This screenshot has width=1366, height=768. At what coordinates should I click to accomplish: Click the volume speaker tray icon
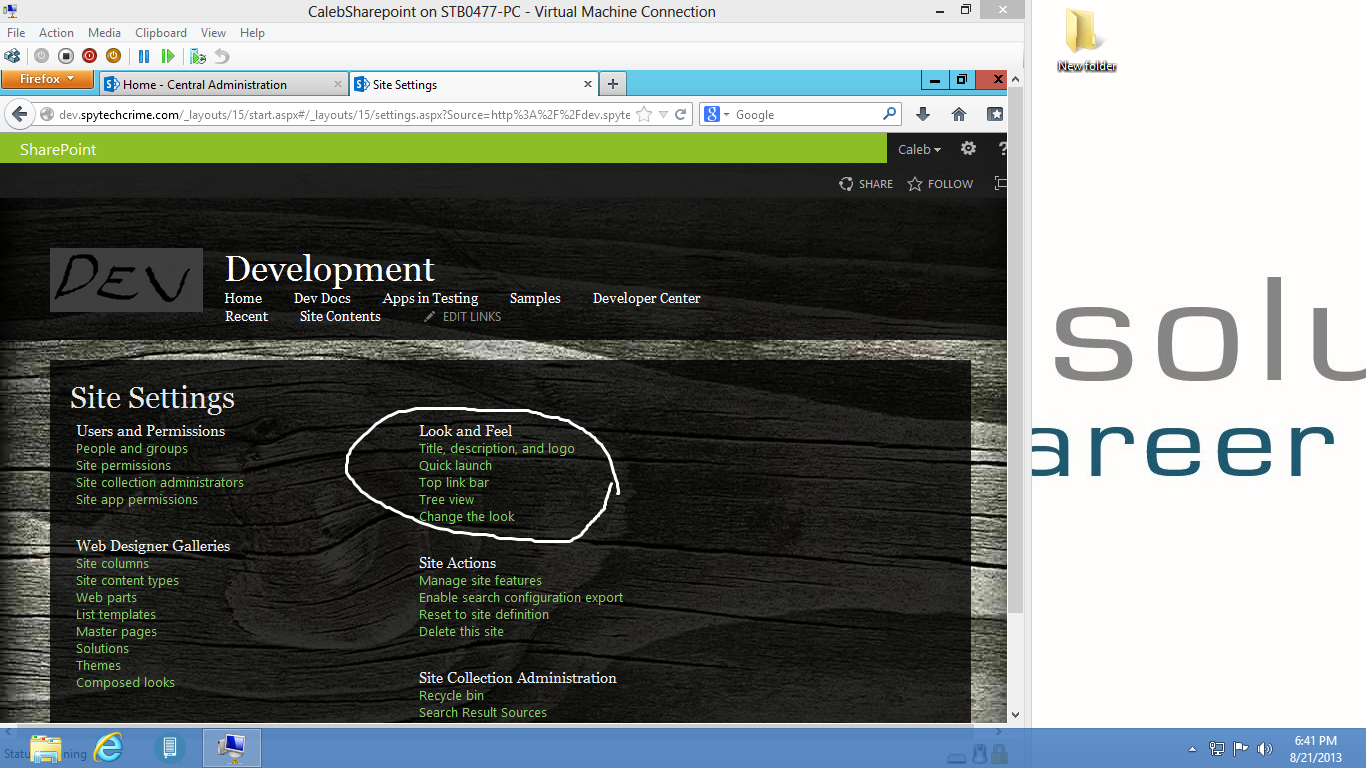pos(1265,748)
